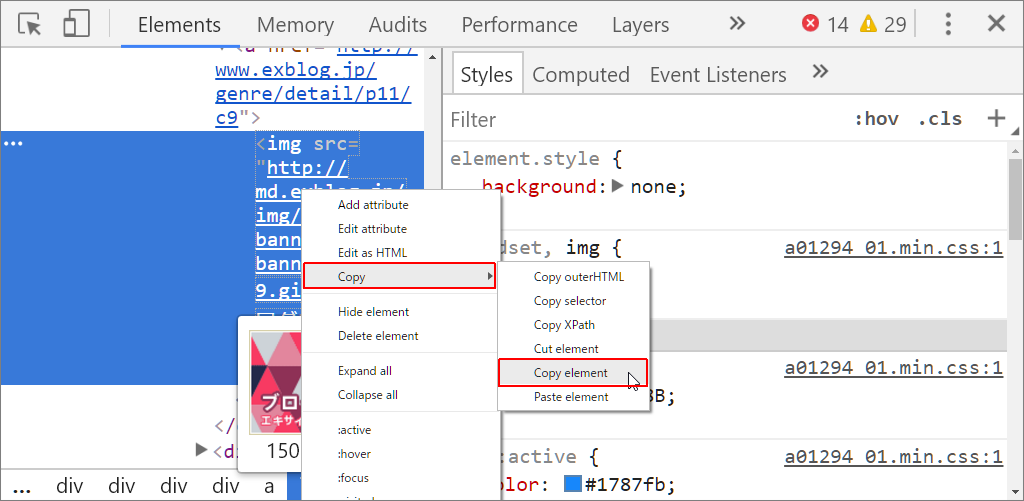The height and width of the screenshot is (501, 1024).
Task: Click the scroll-up arrow of DOM tree
Action: pos(430,59)
